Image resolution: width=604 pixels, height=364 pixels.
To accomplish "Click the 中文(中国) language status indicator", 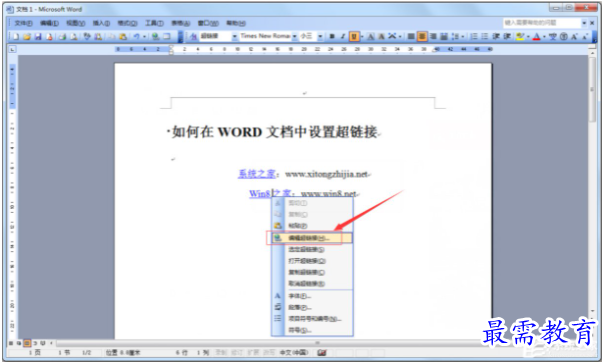I will coord(294,352).
